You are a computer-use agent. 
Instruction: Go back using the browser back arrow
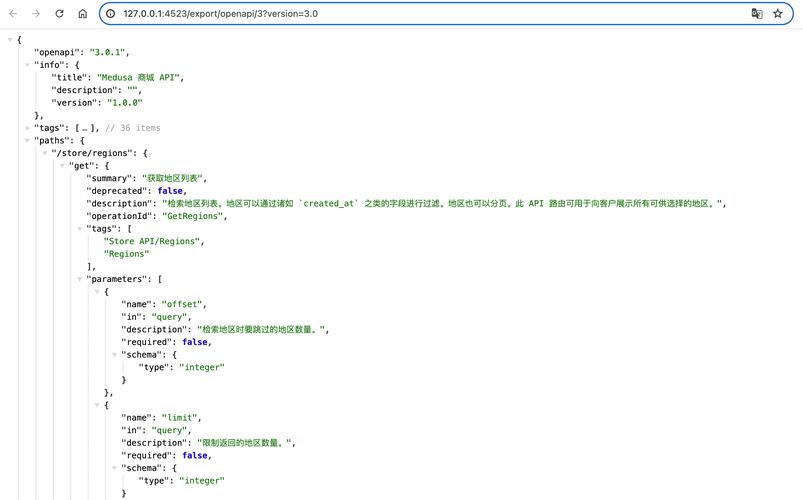pos(13,14)
